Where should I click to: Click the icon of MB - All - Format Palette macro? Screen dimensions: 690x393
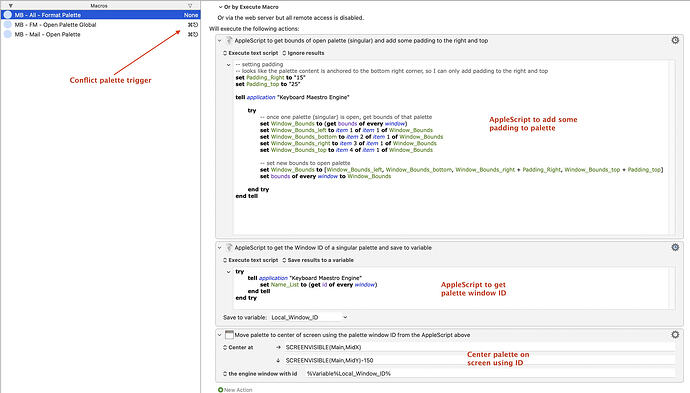(x=7, y=15)
